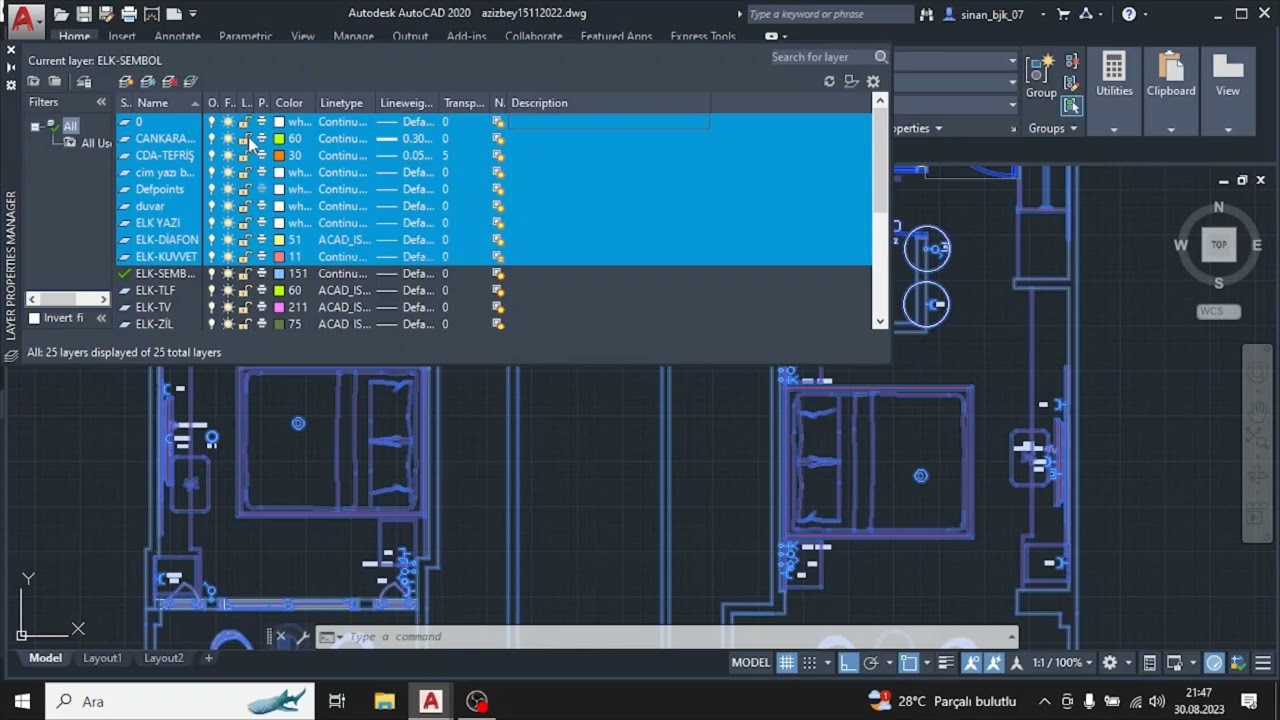Click New Layer VP Frozen icon
Screen dimensions: 1280x720
click(x=148, y=81)
